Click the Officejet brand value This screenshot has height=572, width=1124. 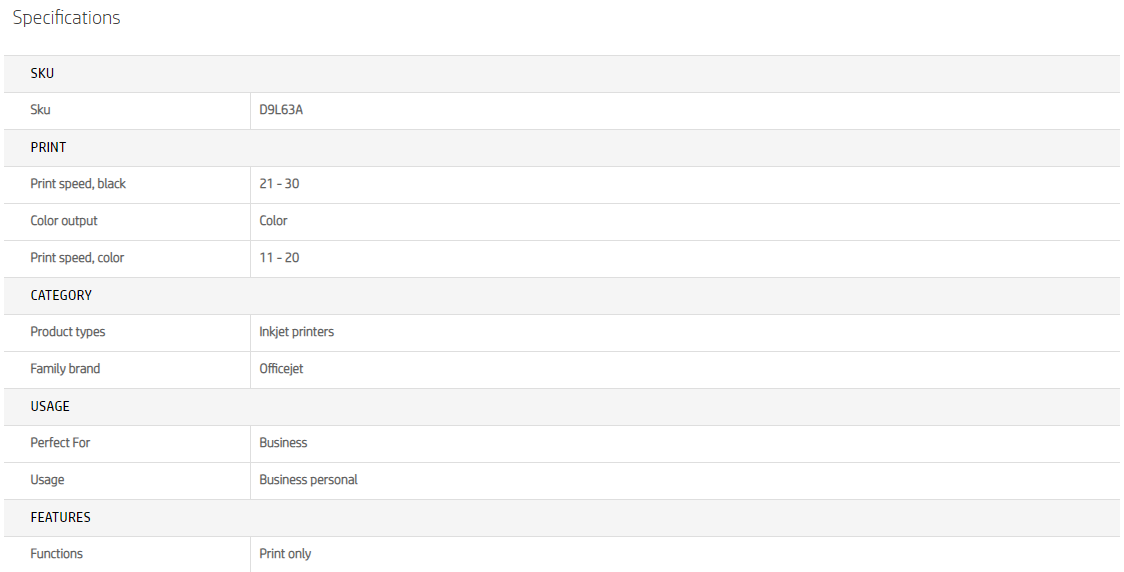(281, 369)
